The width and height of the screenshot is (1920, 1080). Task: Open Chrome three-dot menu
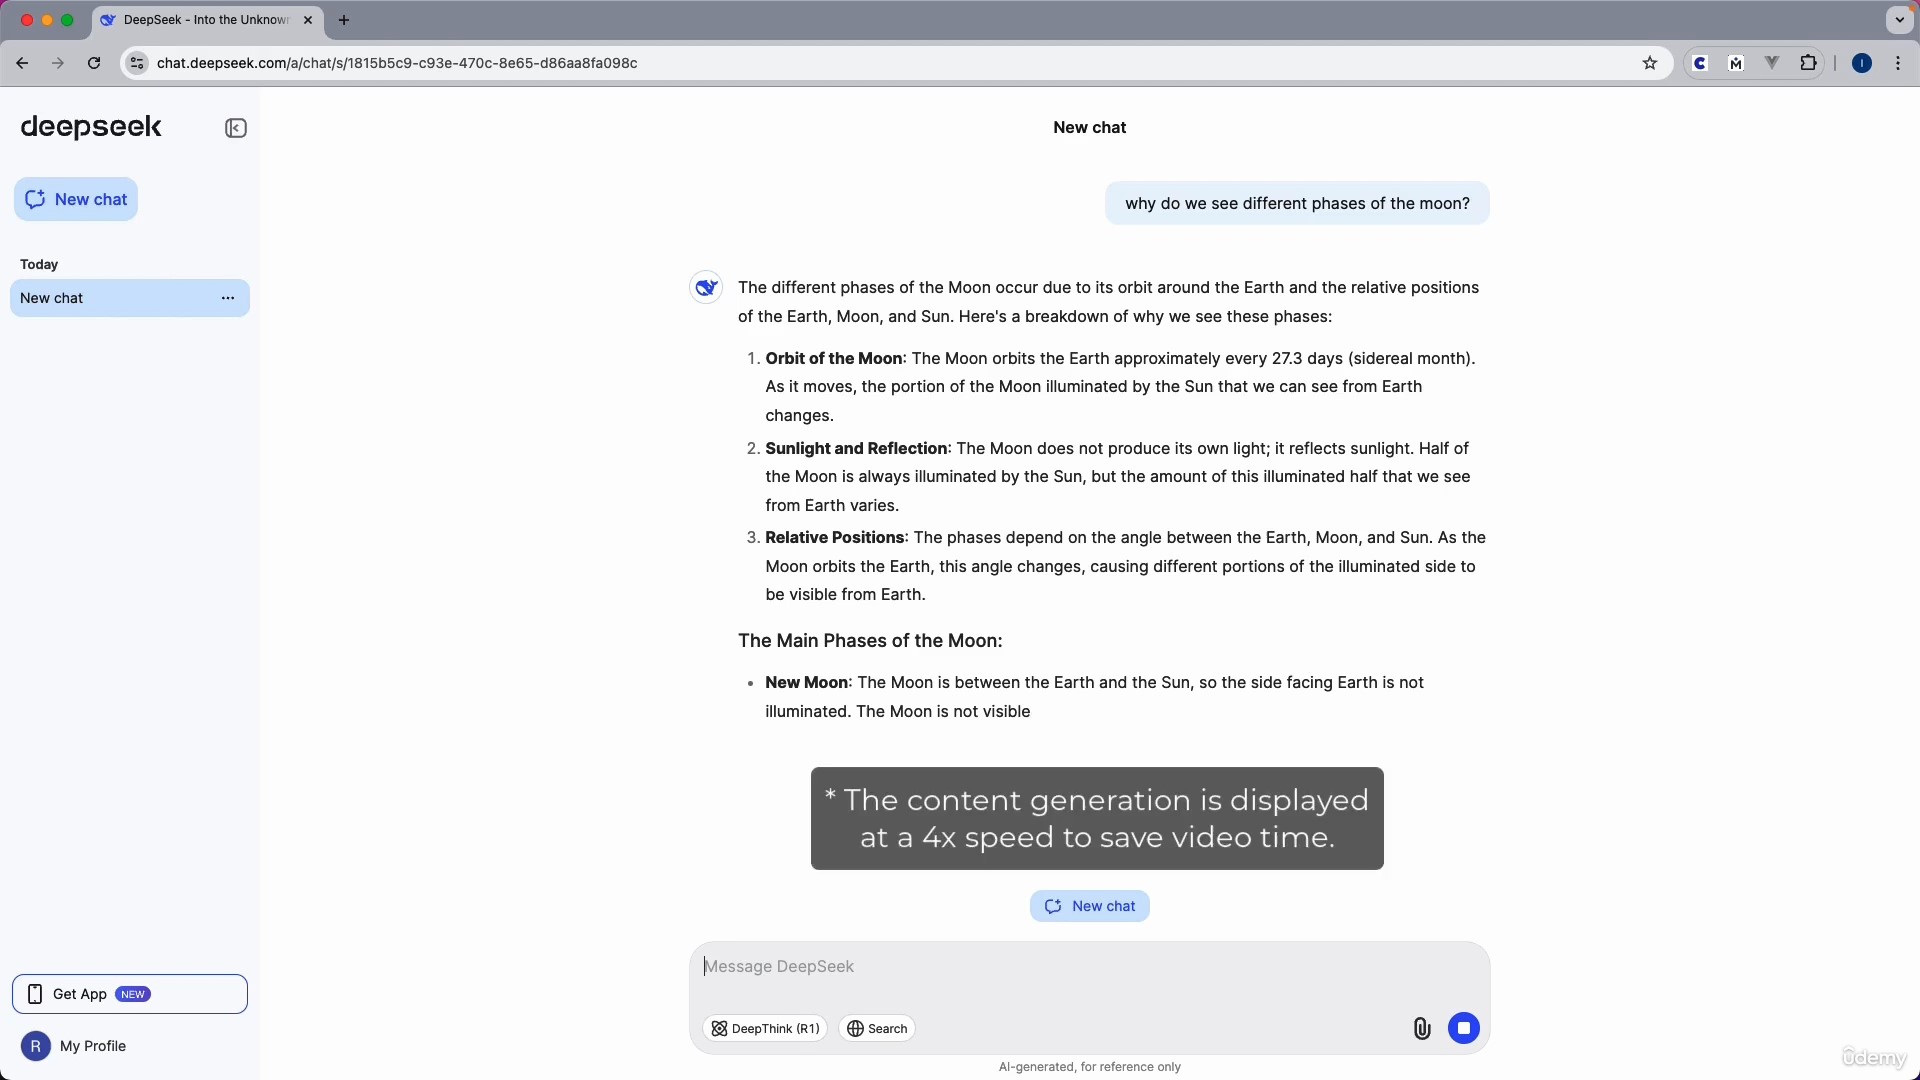[1898, 63]
